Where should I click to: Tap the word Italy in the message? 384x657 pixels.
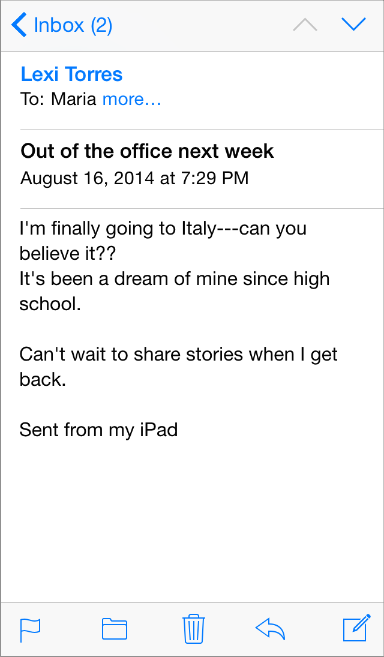tap(198, 230)
